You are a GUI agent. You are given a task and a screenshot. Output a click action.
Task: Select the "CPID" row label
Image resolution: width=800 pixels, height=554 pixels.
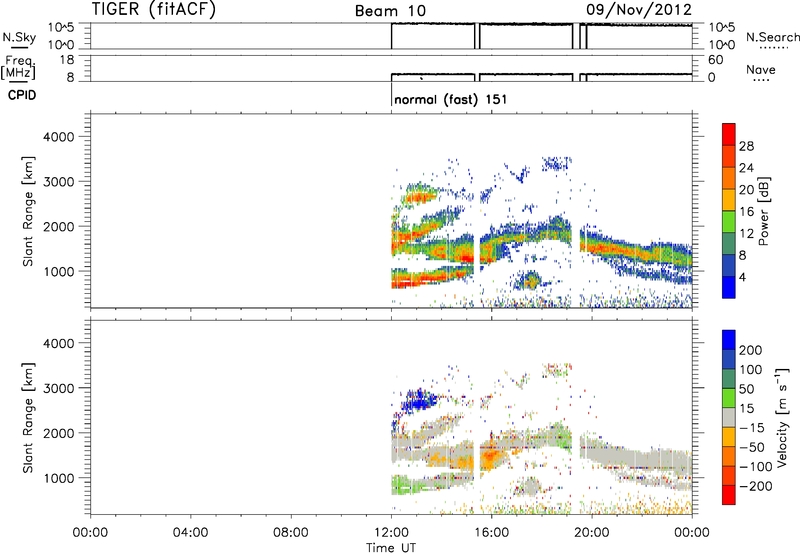point(22,95)
